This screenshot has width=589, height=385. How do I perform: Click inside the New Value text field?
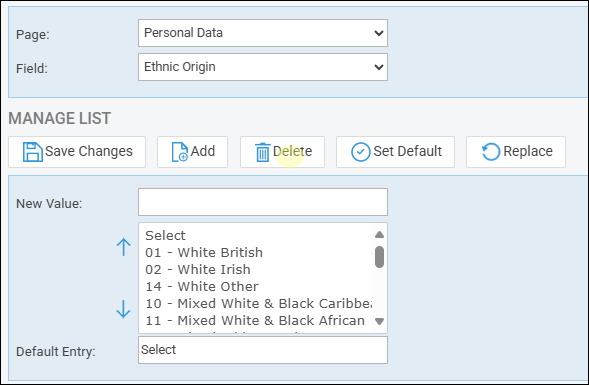(x=263, y=202)
